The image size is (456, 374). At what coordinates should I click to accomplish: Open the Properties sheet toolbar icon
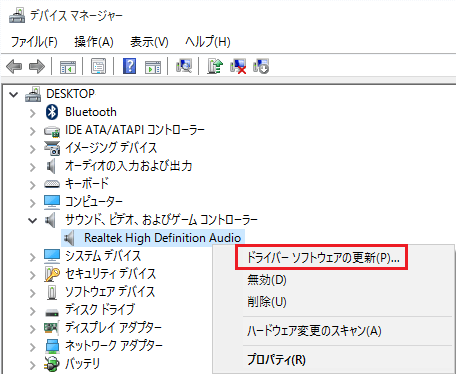[99, 66]
